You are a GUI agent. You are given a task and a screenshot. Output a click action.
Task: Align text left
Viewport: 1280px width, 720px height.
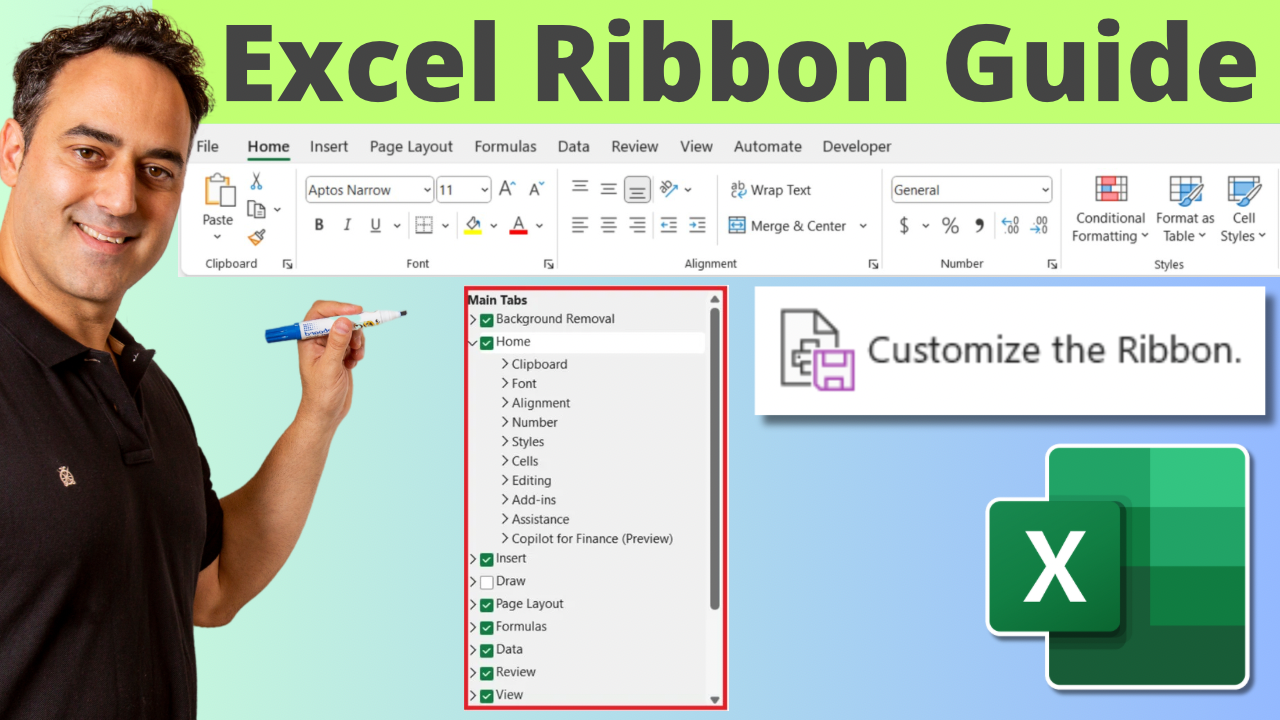(x=579, y=226)
